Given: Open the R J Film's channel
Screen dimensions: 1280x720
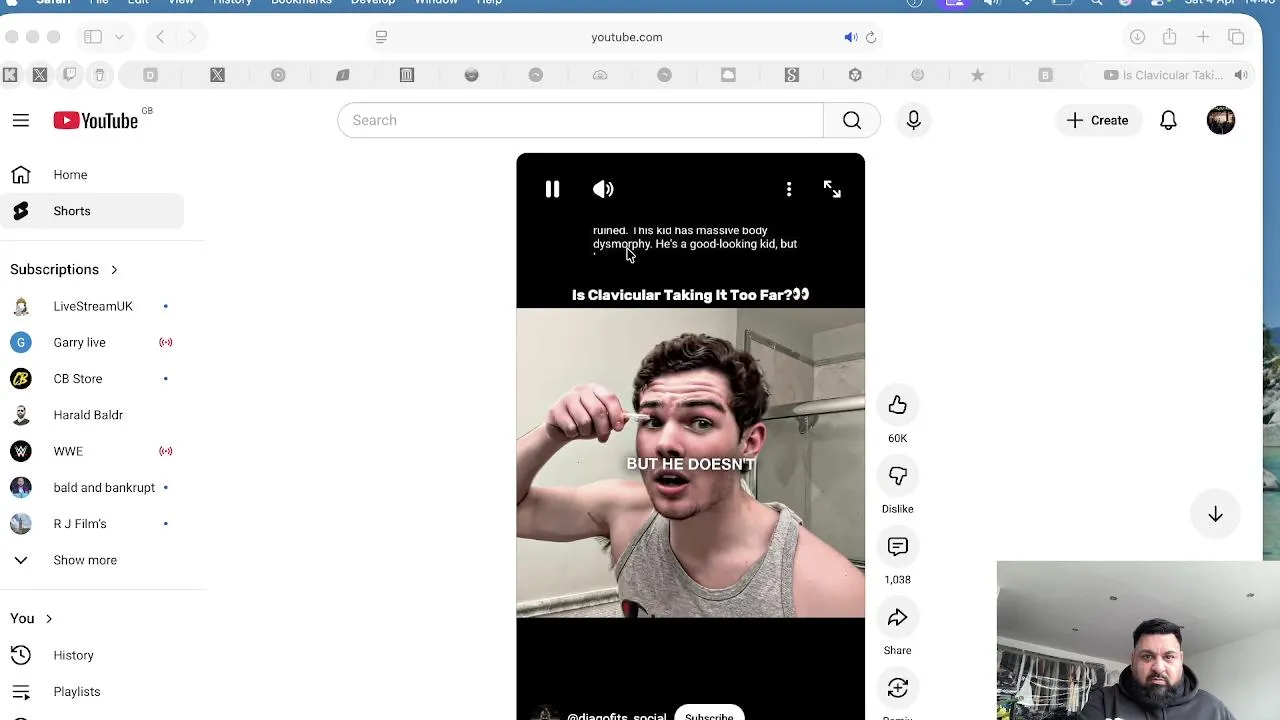Looking at the screenshot, I should point(92,524).
